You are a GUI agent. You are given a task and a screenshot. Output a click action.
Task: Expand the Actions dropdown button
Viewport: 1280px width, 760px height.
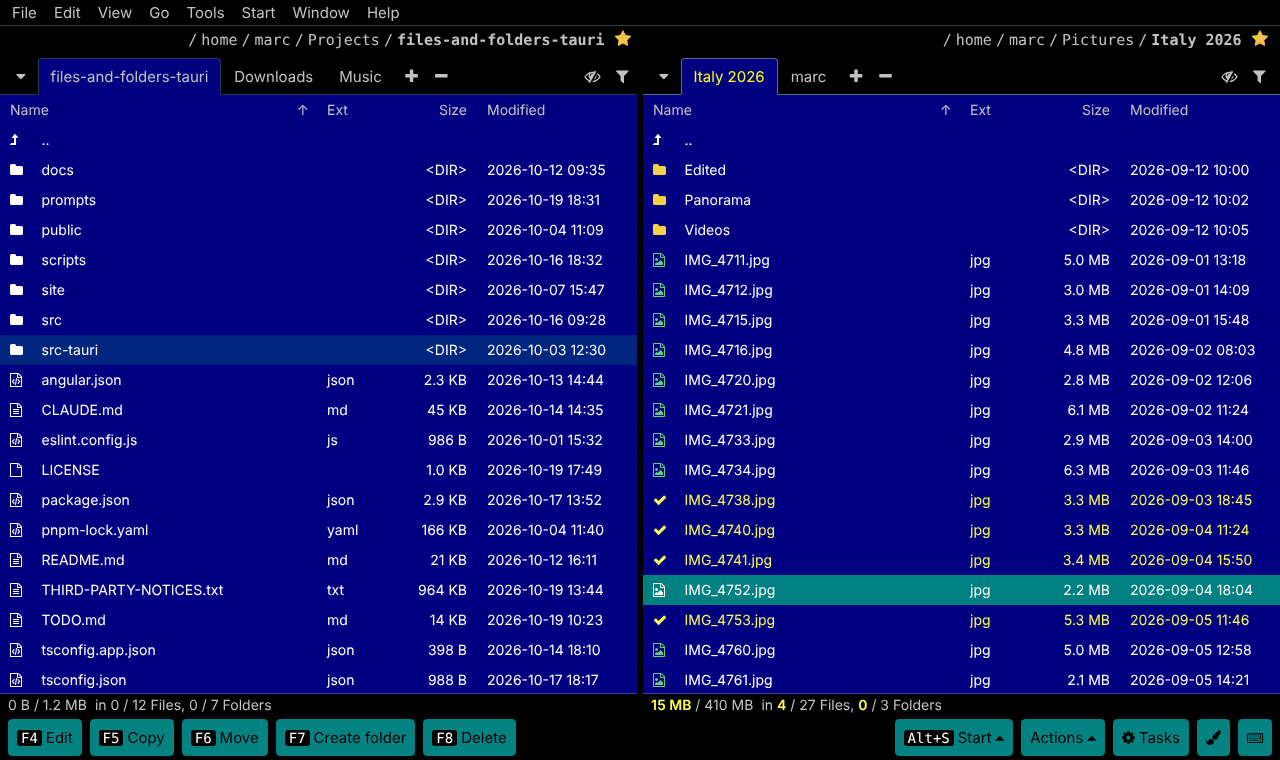(1062, 738)
